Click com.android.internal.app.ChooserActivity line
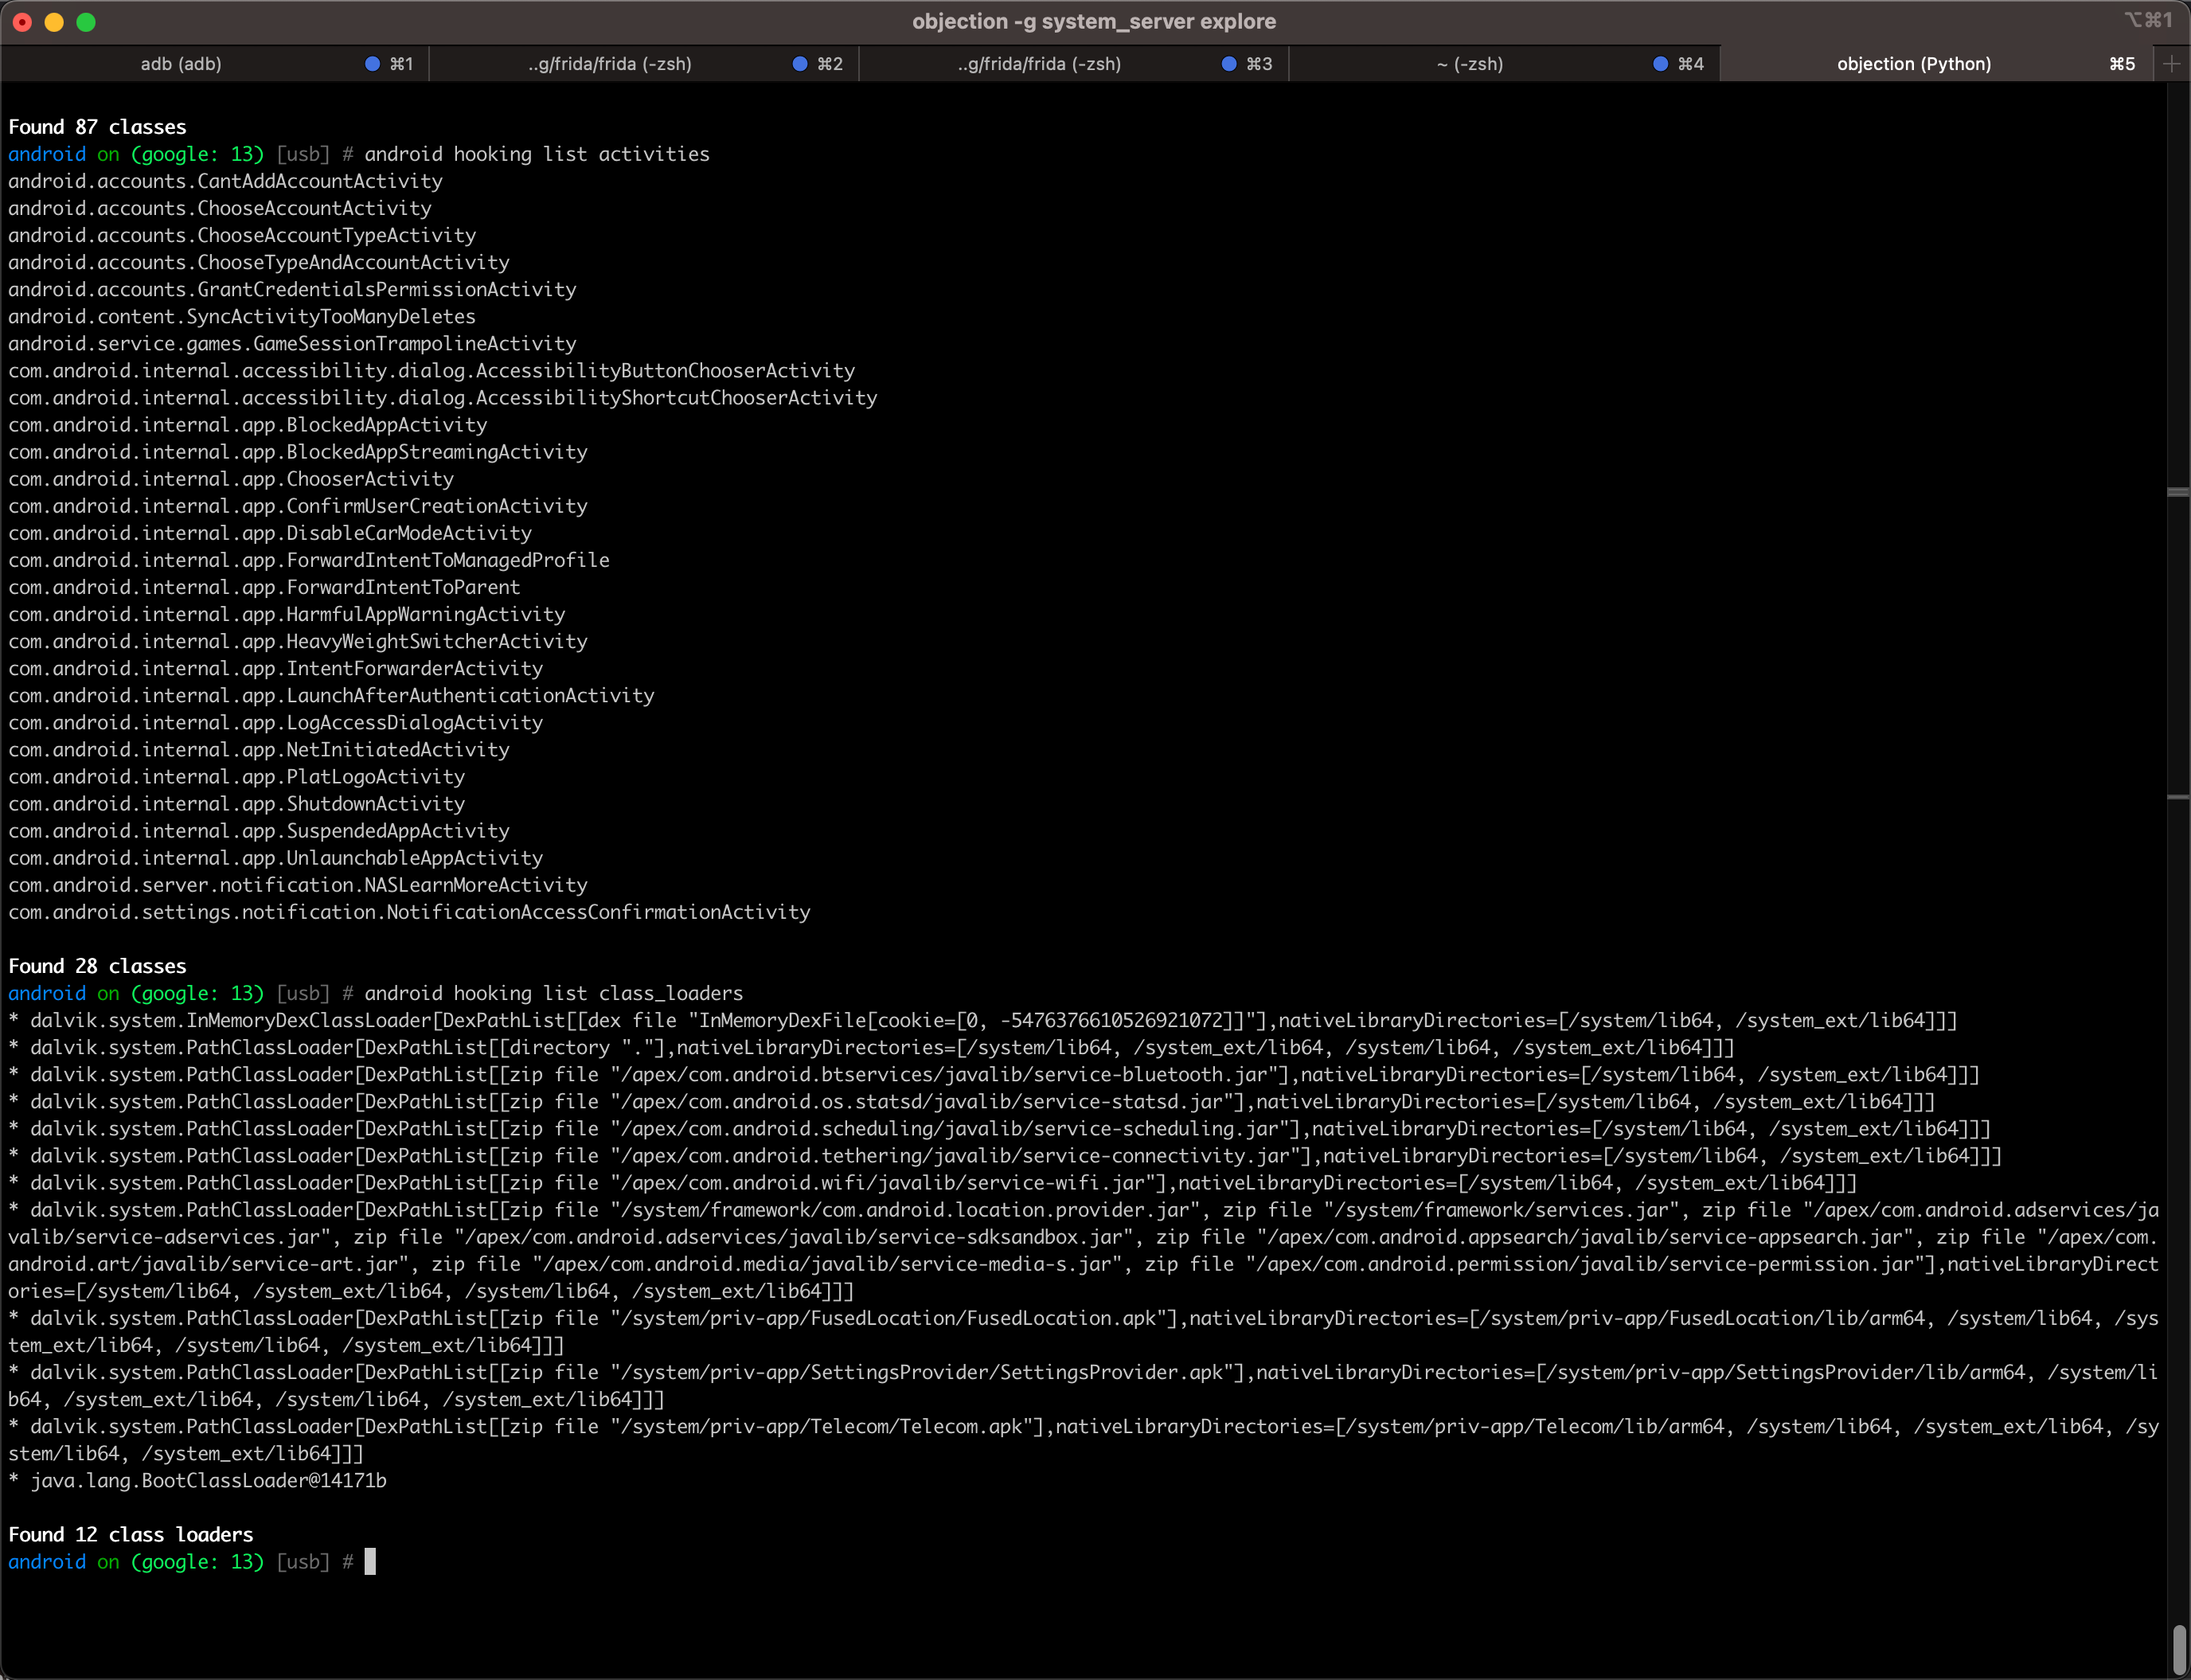Viewport: 2191px width, 1680px height. [231, 478]
